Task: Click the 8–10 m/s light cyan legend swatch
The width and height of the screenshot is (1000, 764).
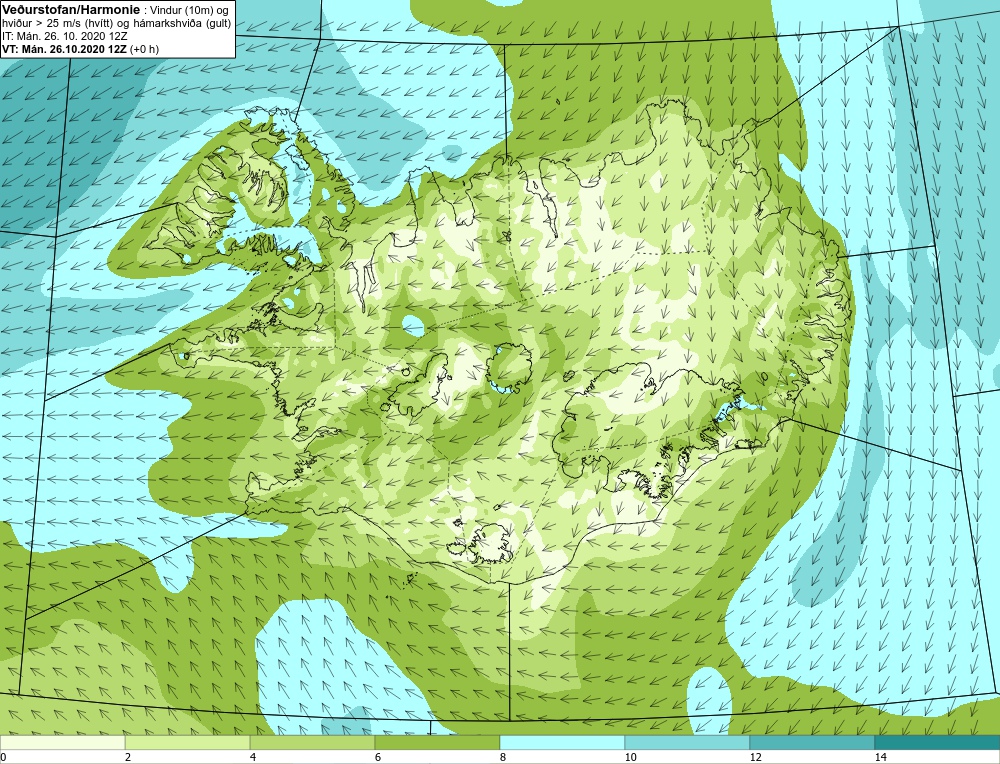Action: point(562,742)
